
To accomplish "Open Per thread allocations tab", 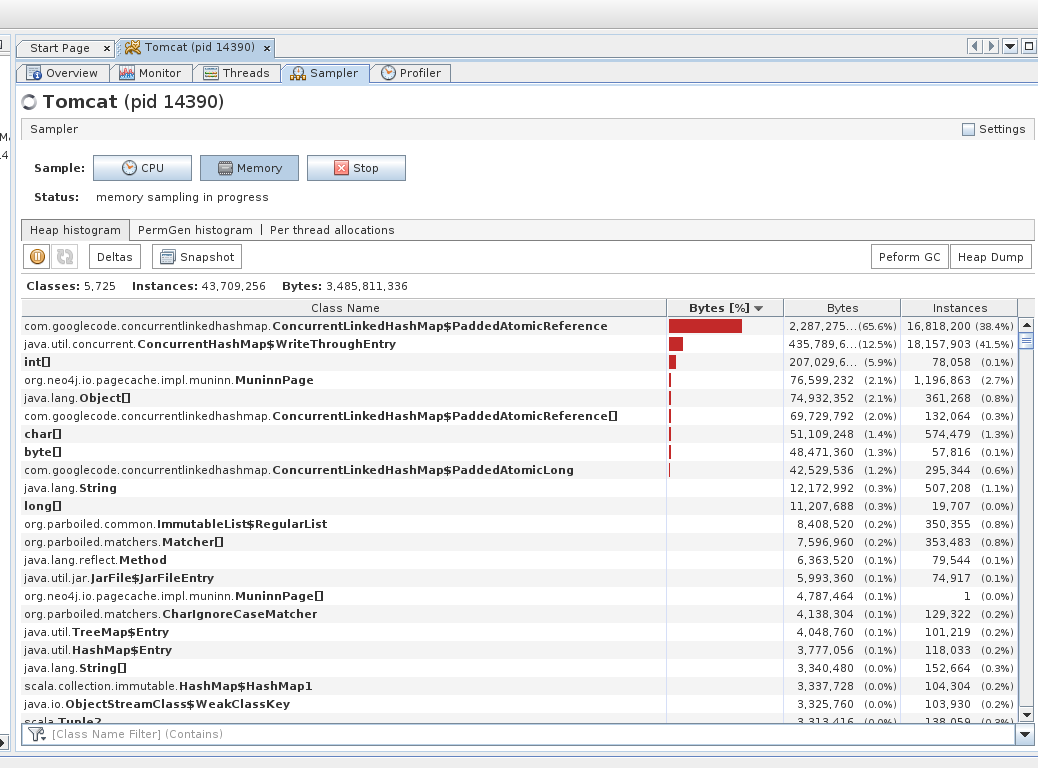I will pyautogui.click(x=332, y=230).
